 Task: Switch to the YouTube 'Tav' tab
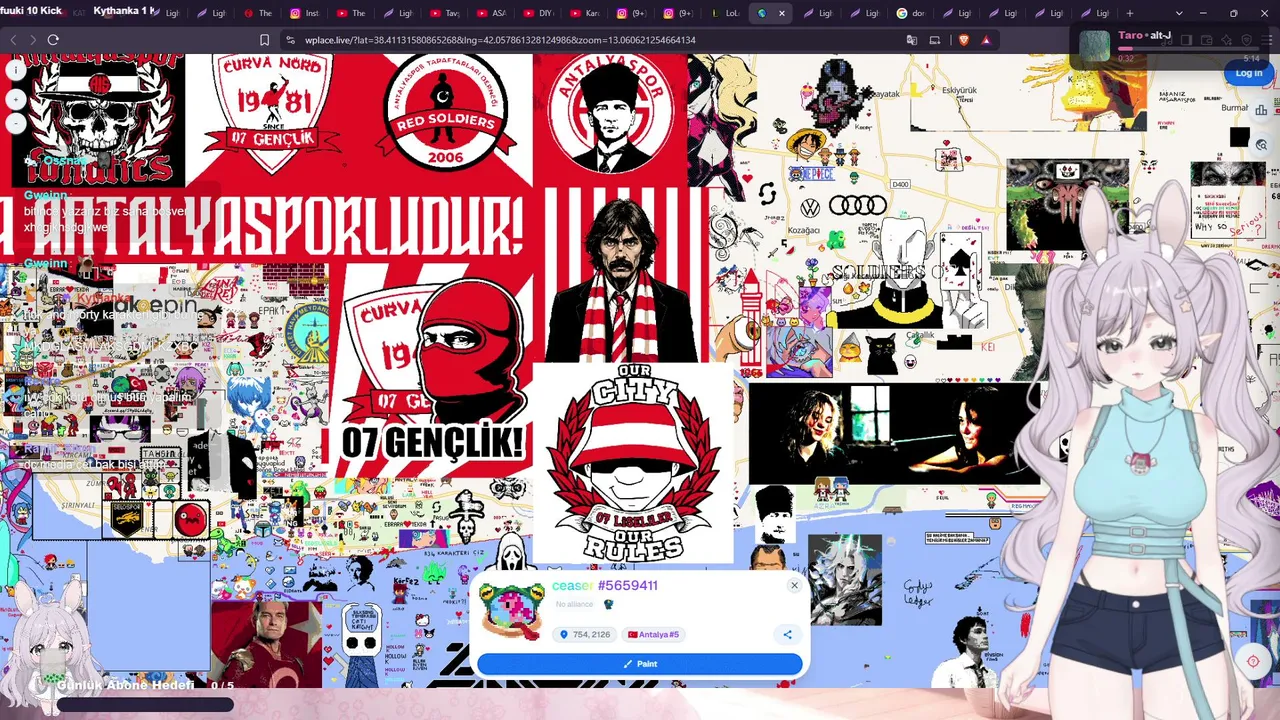(x=444, y=13)
